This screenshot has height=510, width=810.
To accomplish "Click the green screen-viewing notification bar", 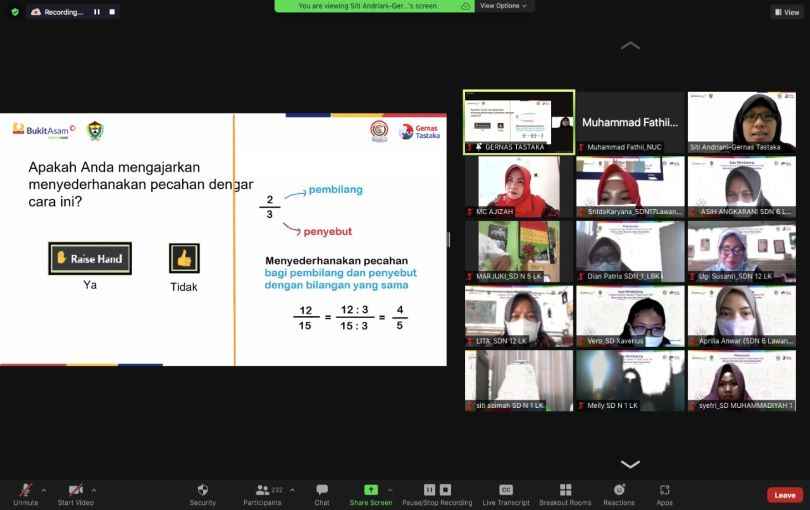I will [374, 6].
